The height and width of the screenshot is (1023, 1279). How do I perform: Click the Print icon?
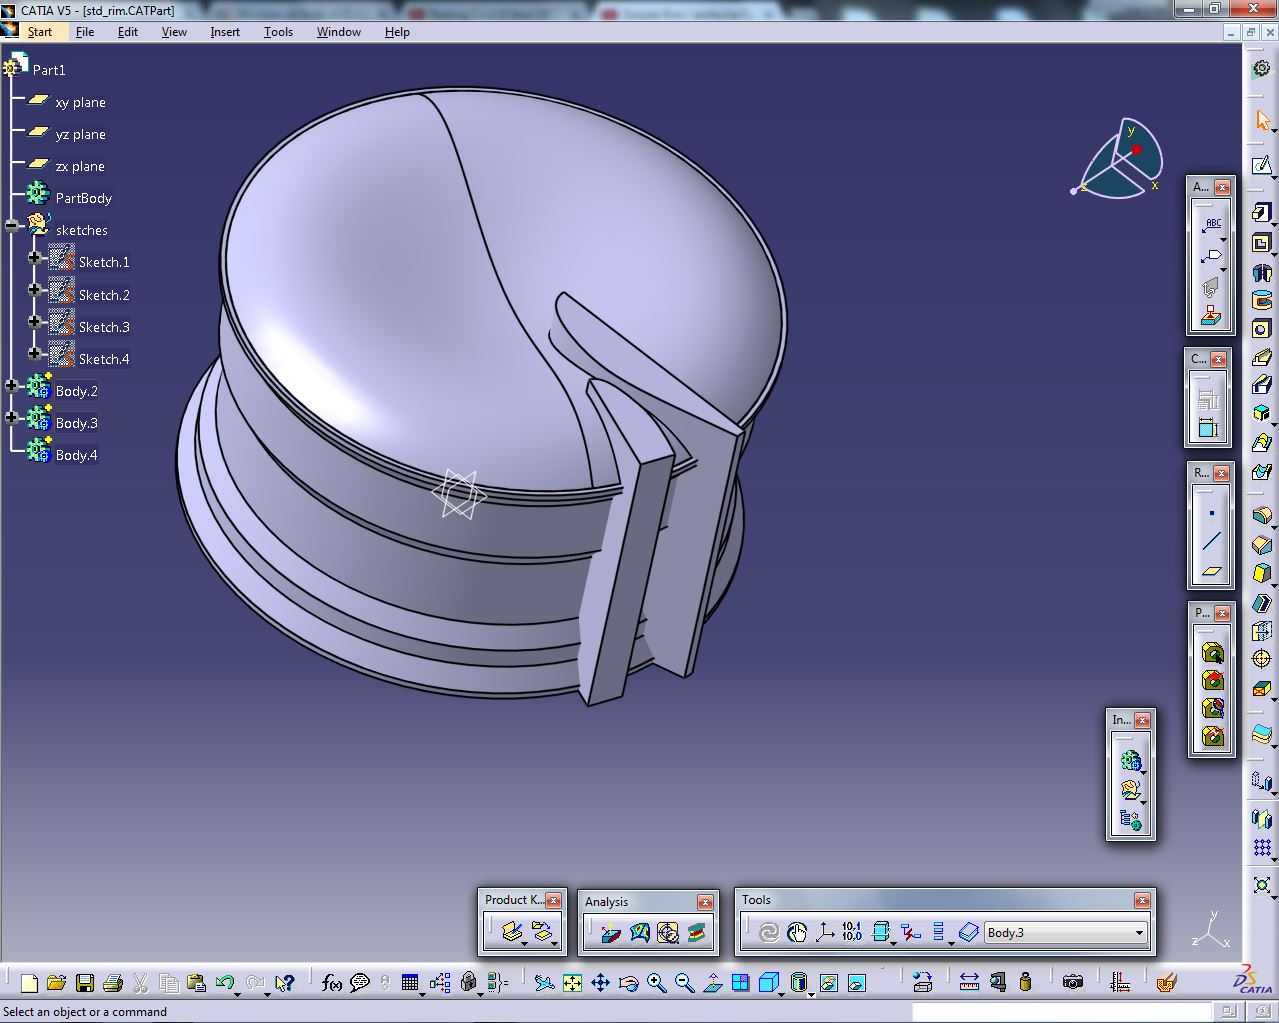click(x=112, y=983)
